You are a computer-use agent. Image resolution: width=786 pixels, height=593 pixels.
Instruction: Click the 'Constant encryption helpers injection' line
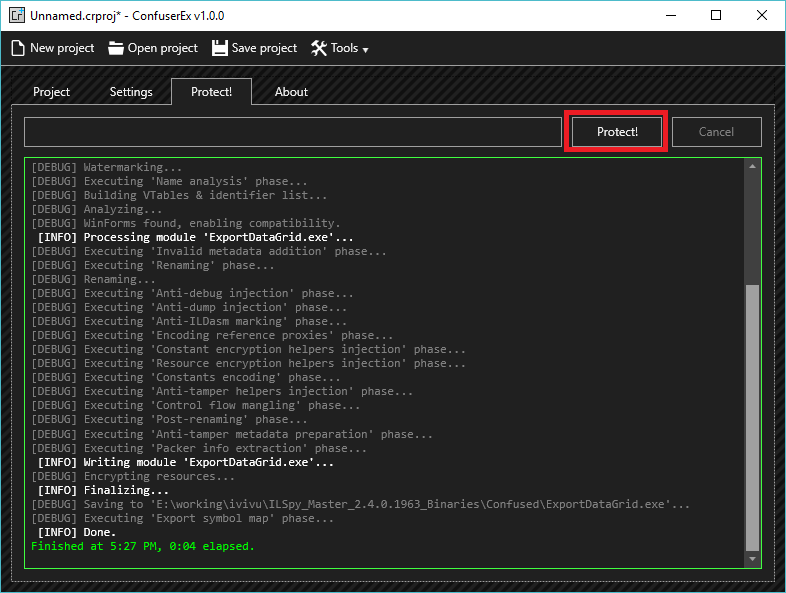pos(249,349)
